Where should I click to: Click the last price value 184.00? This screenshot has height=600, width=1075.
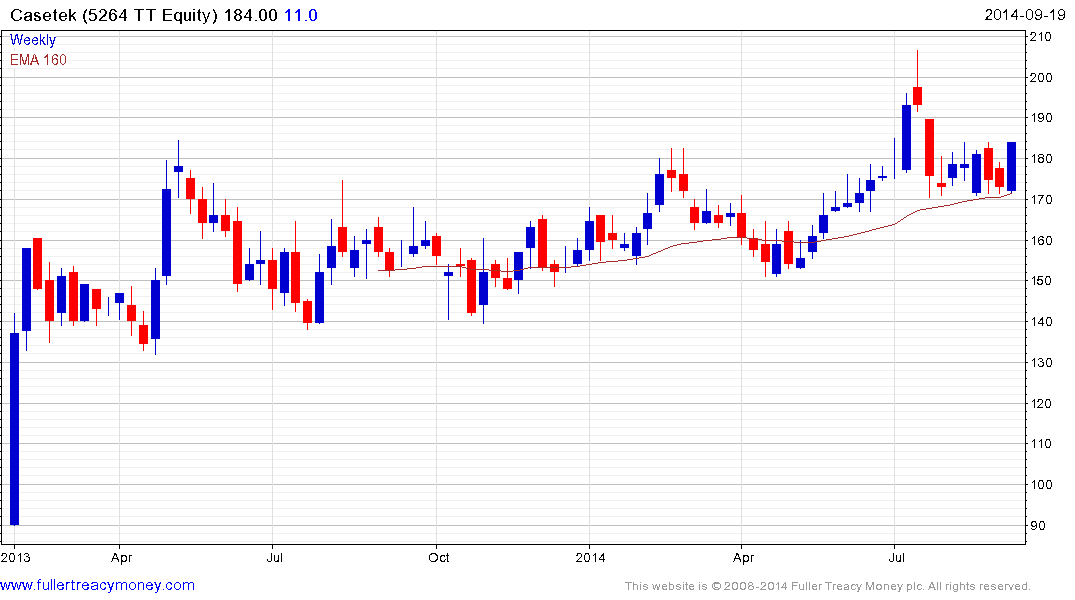click(x=251, y=15)
